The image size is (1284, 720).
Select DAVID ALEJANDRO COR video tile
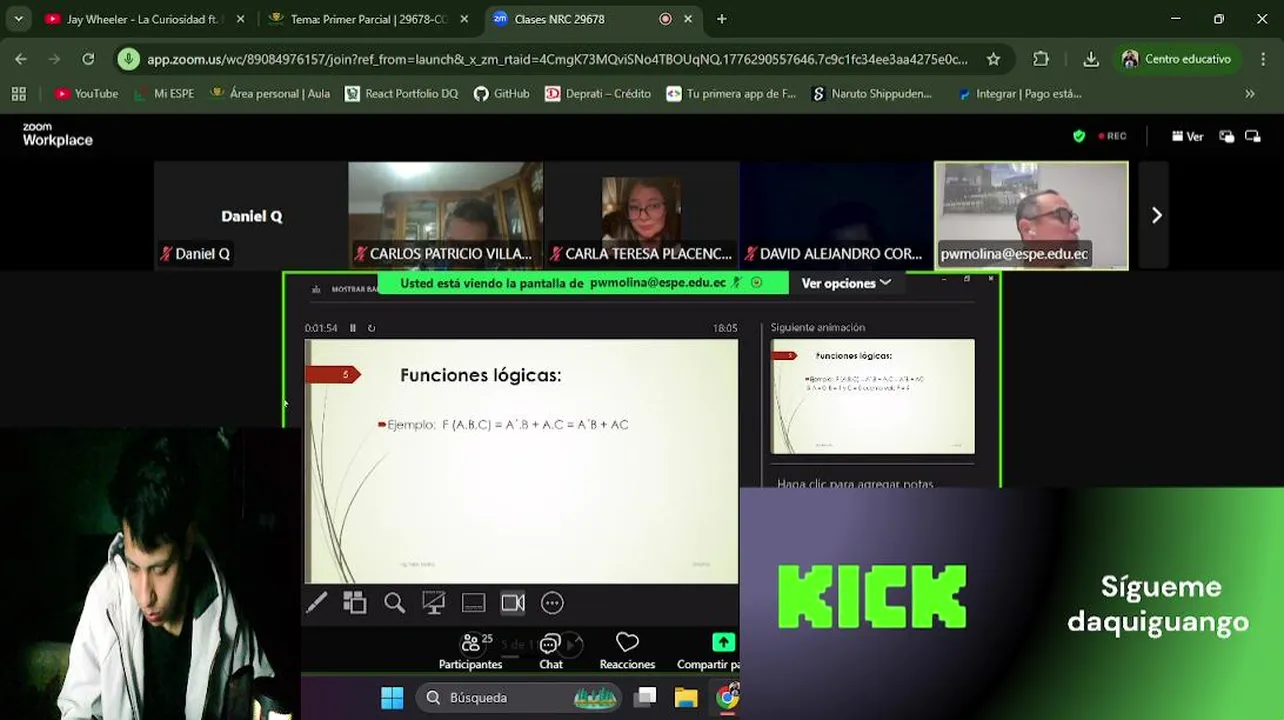pos(836,215)
